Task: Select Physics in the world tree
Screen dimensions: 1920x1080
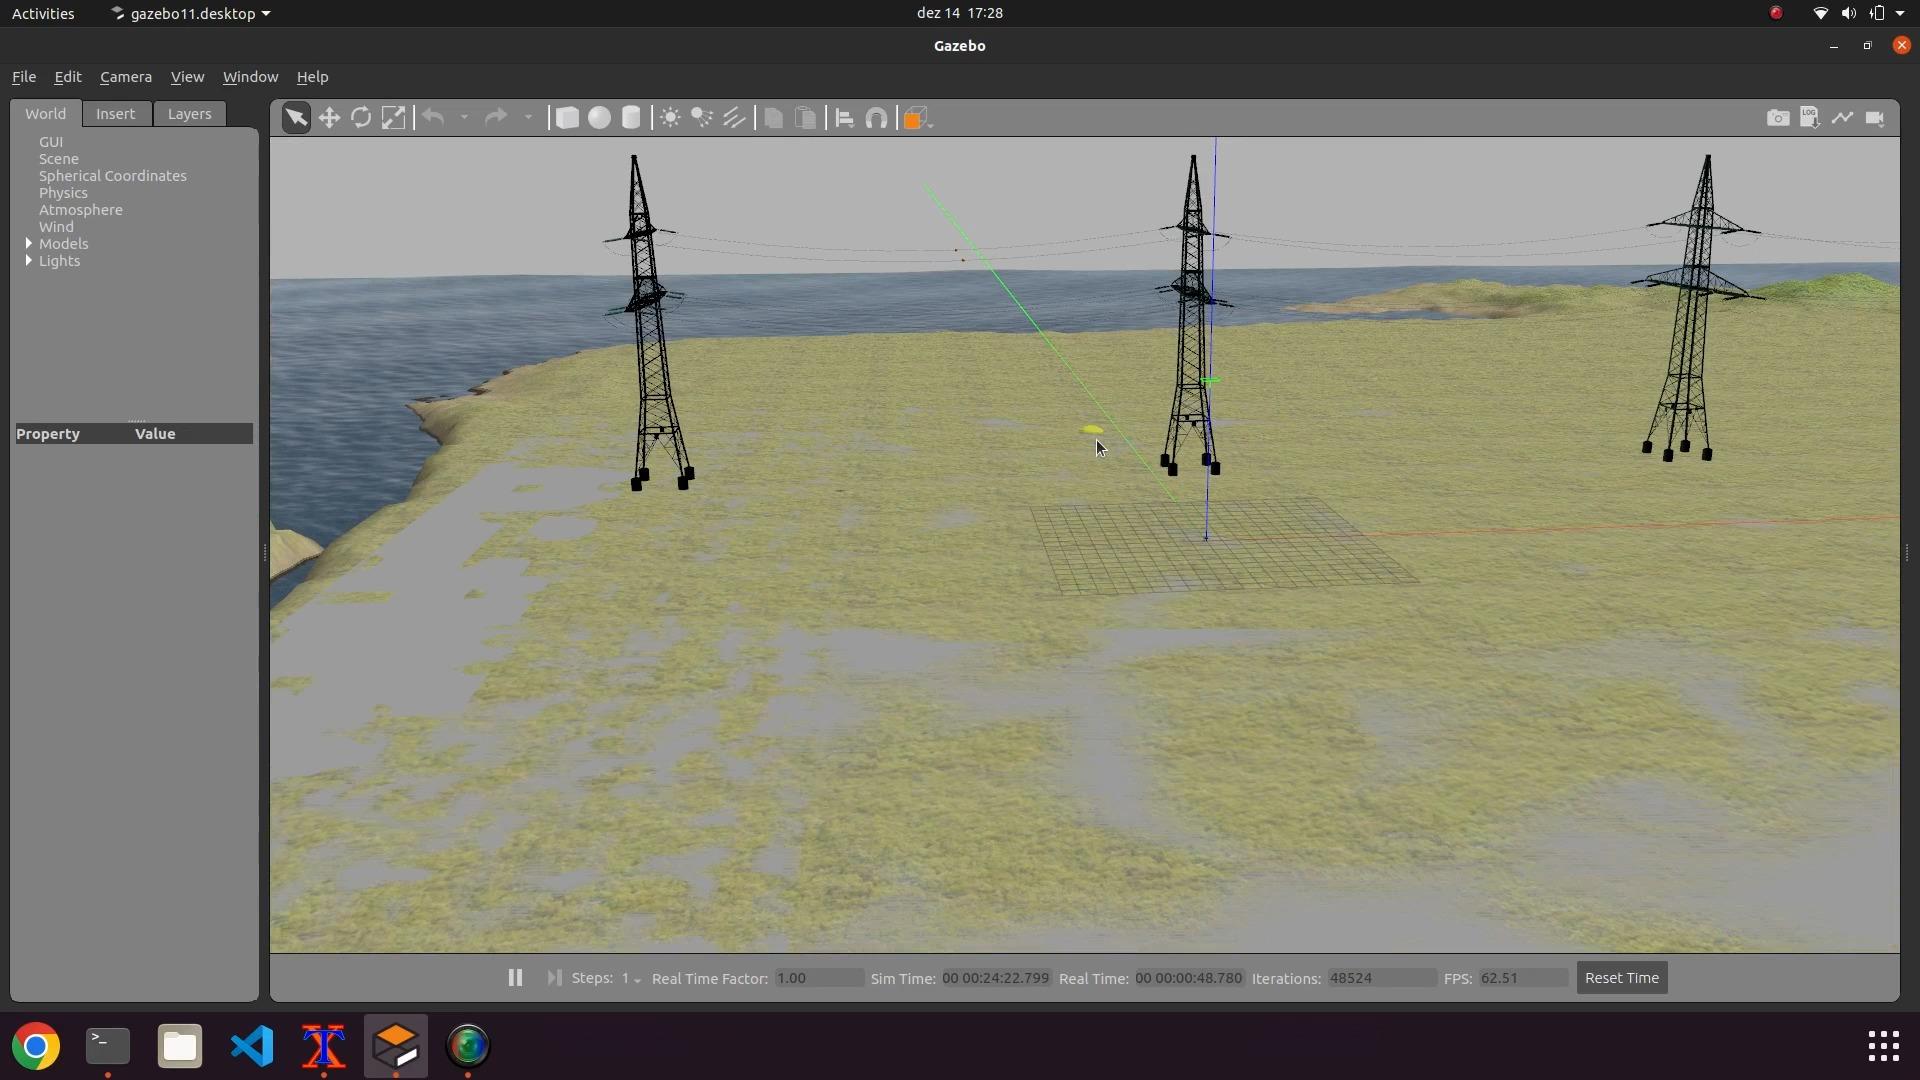Action: [x=63, y=193]
